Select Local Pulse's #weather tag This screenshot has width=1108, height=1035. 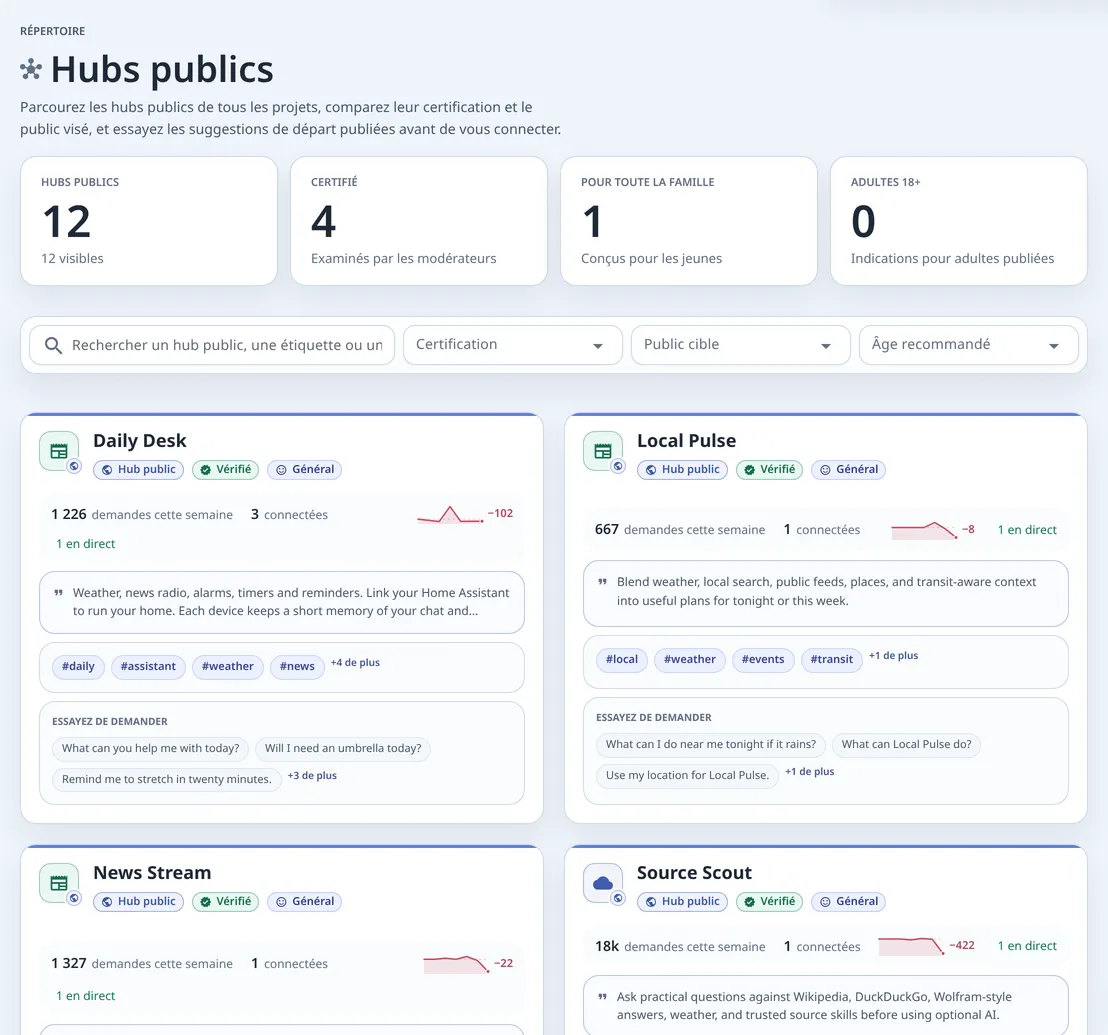pos(690,660)
